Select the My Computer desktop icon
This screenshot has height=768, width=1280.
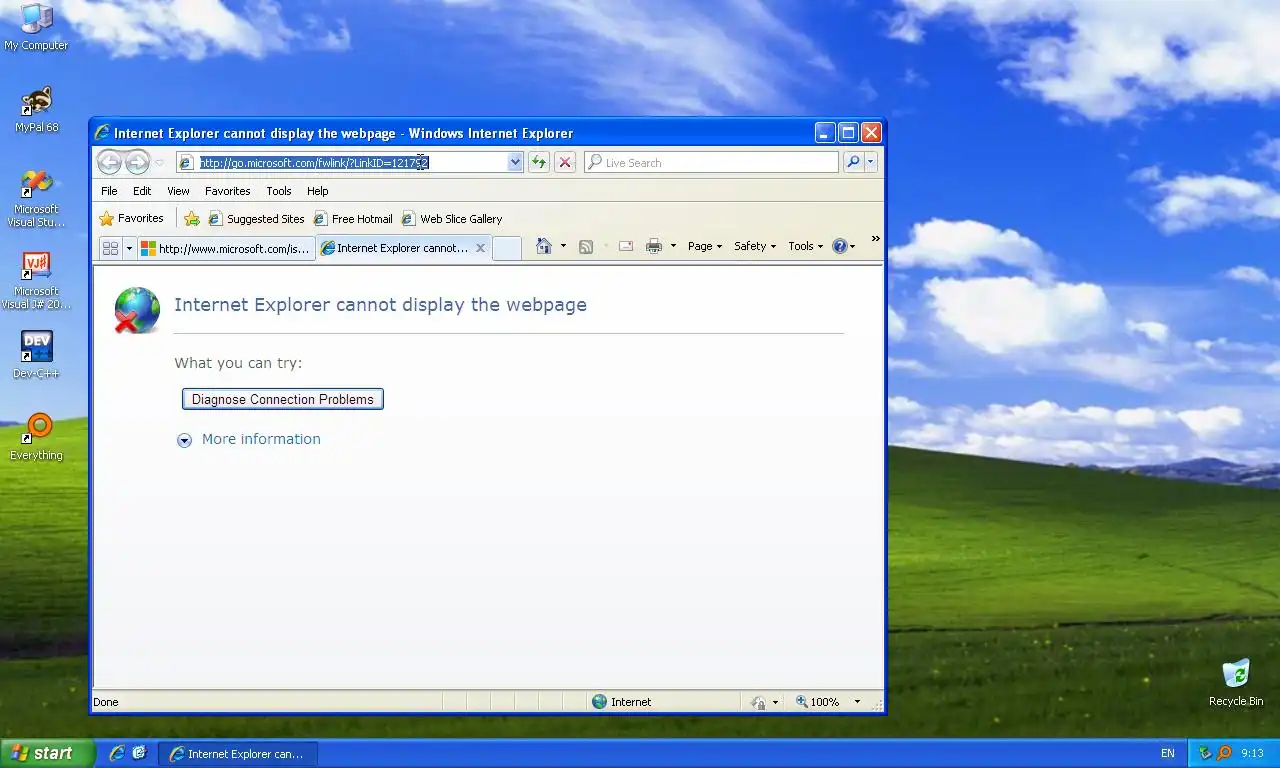[36, 27]
